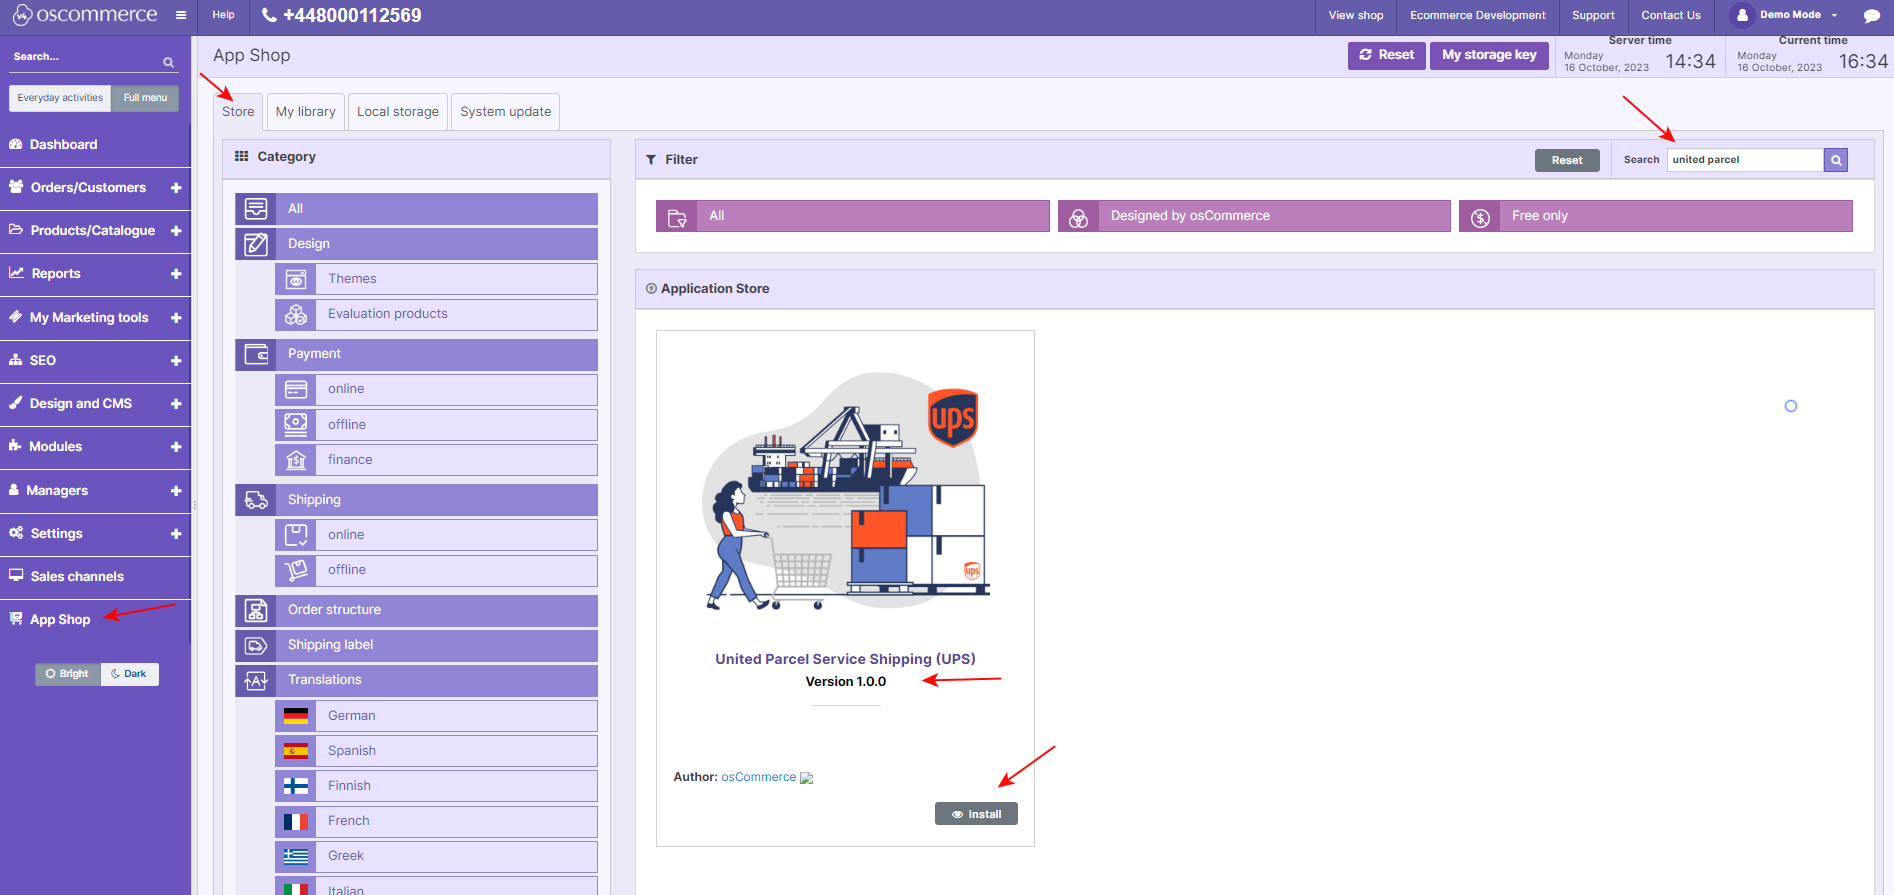The width and height of the screenshot is (1894, 895).
Task: Open the Local storage tab
Action: 398,112
